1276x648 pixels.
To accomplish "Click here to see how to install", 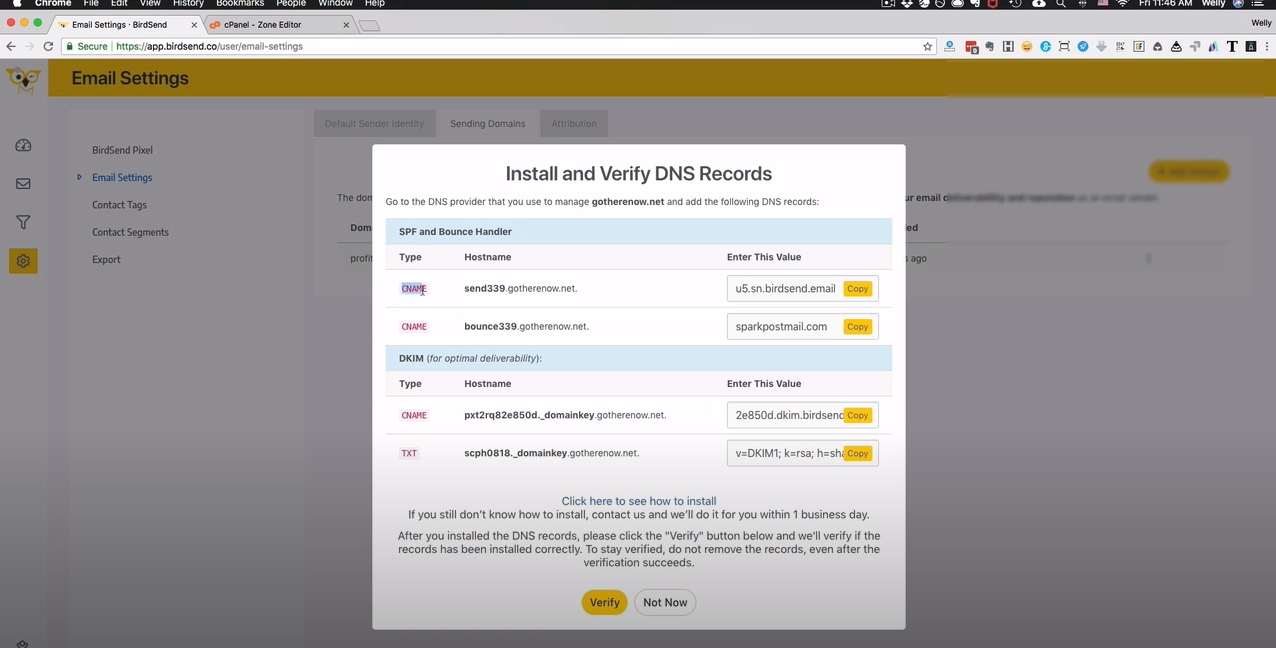I will pyautogui.click(x=639, y=501).
